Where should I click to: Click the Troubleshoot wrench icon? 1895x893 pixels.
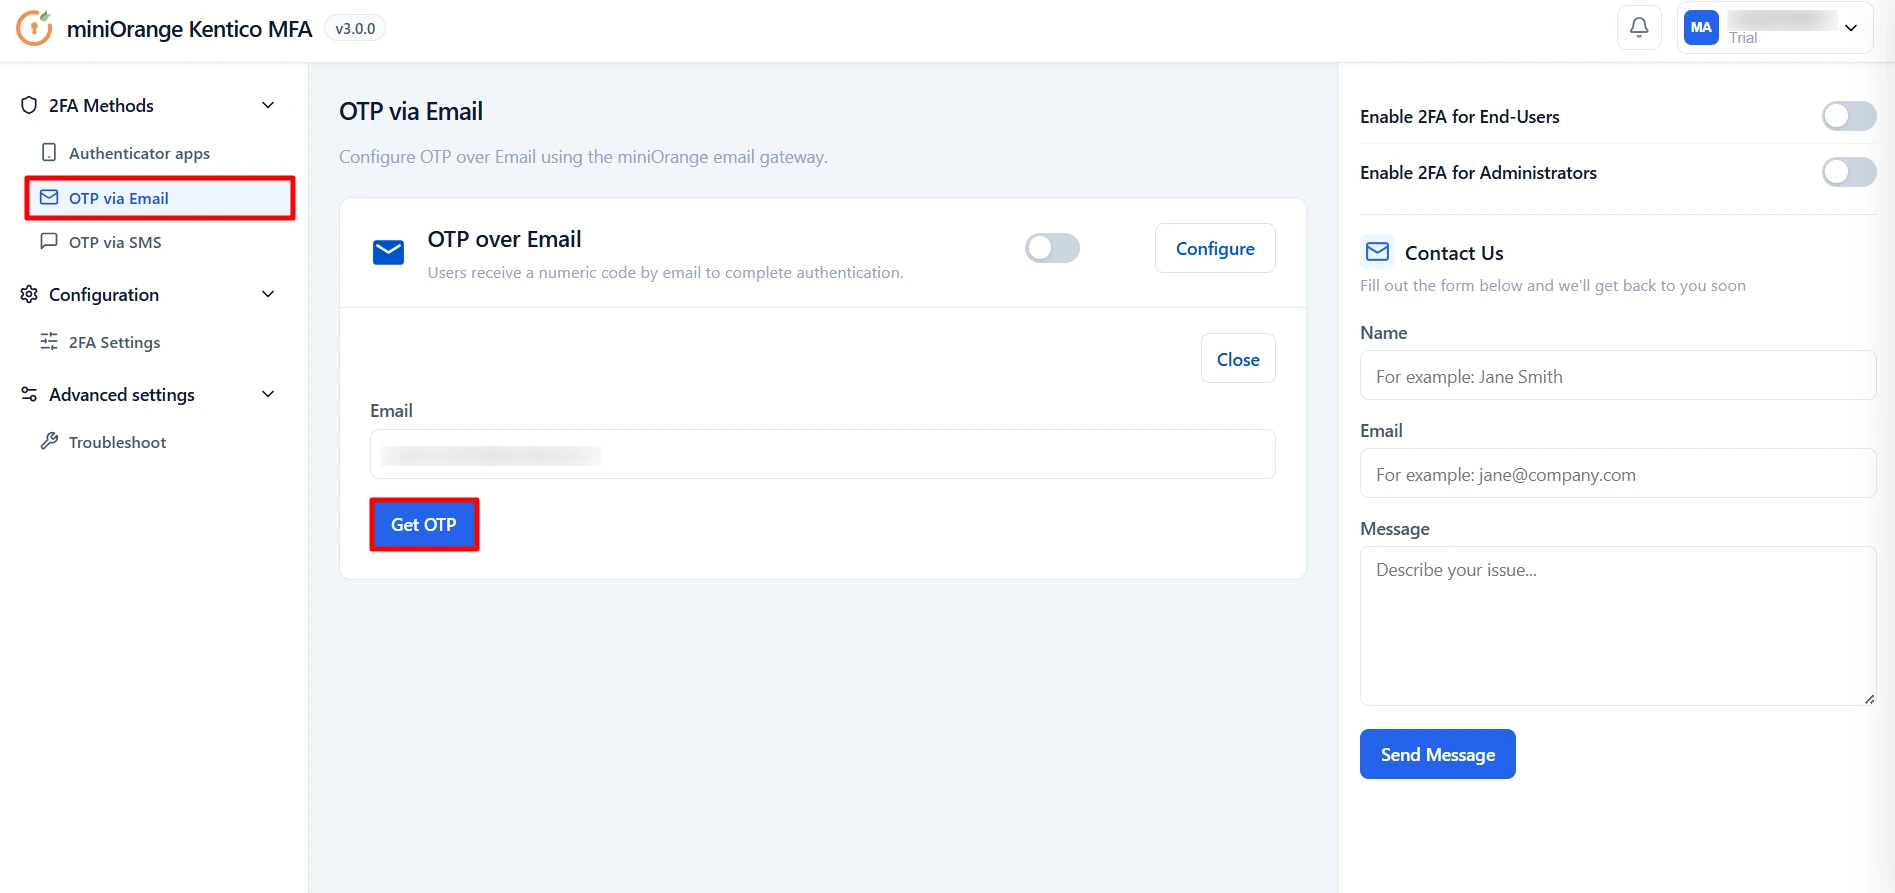click(x=49, y=441)
